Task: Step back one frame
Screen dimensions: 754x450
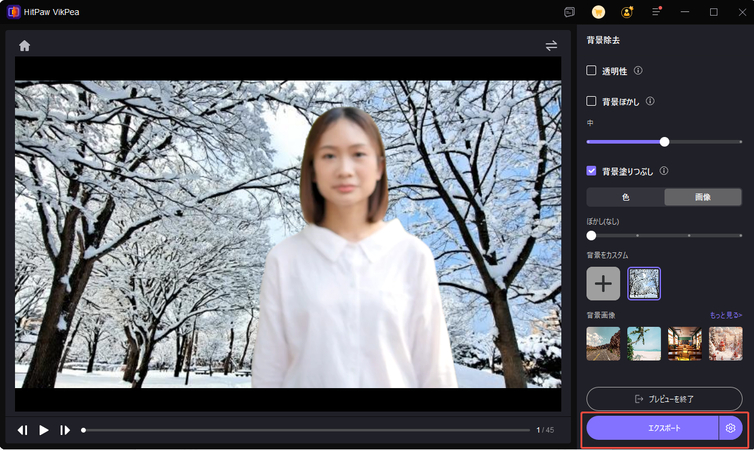Action: [x=23, y=430]
